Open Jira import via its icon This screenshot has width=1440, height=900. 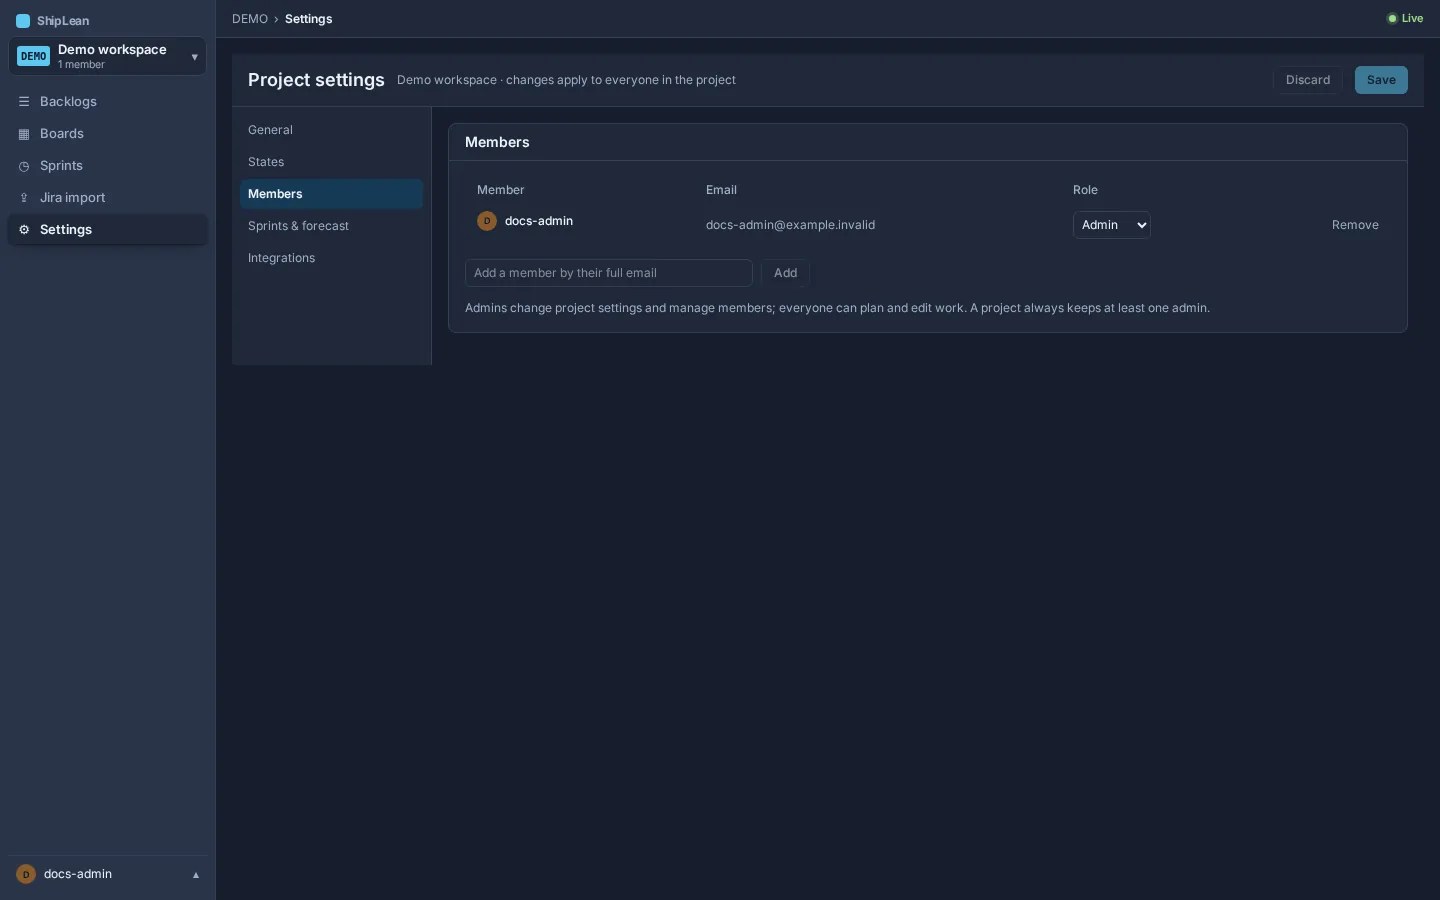coord(24,198)
